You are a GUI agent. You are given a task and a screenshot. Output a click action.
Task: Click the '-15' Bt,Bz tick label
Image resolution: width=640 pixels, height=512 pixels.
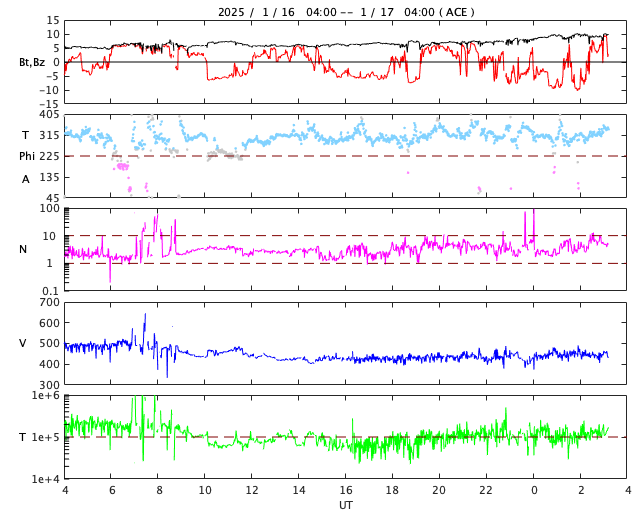(49, 104)
